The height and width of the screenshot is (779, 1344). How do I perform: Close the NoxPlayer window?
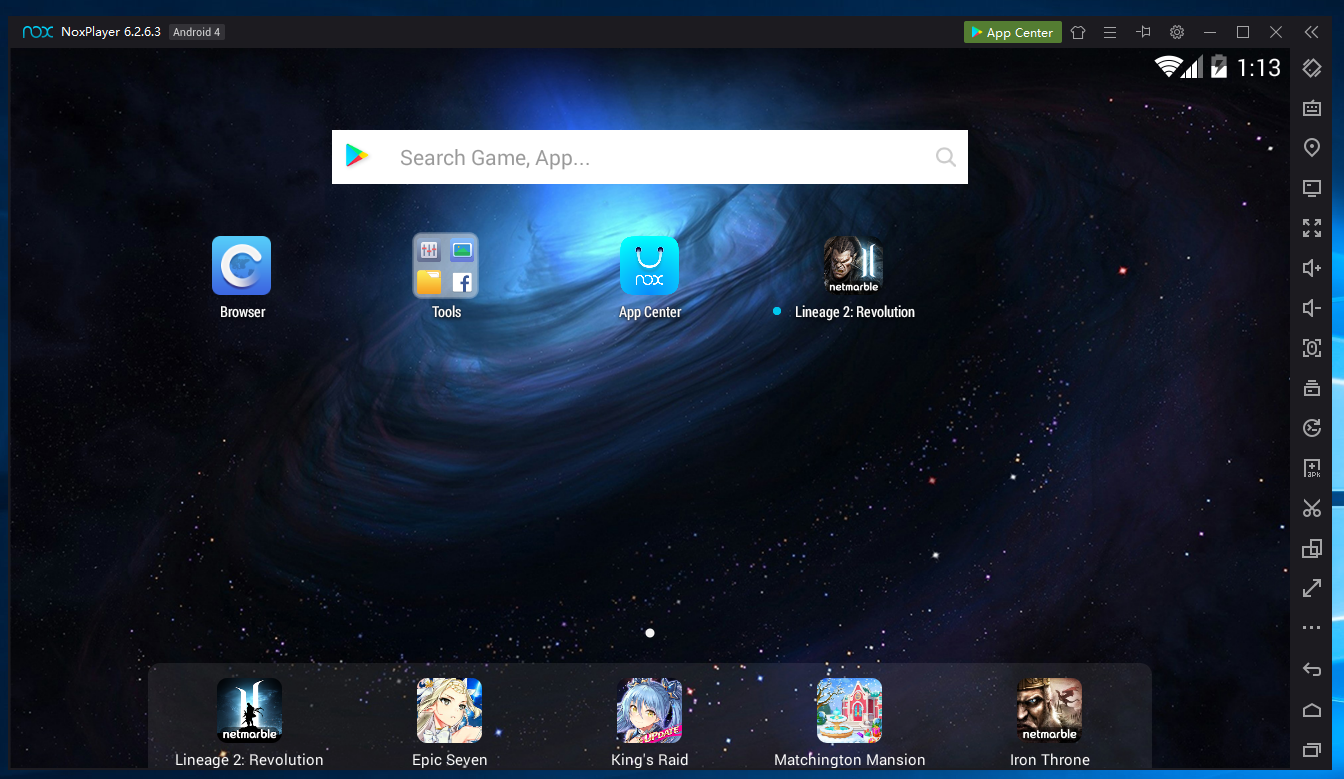(1276, 32)
